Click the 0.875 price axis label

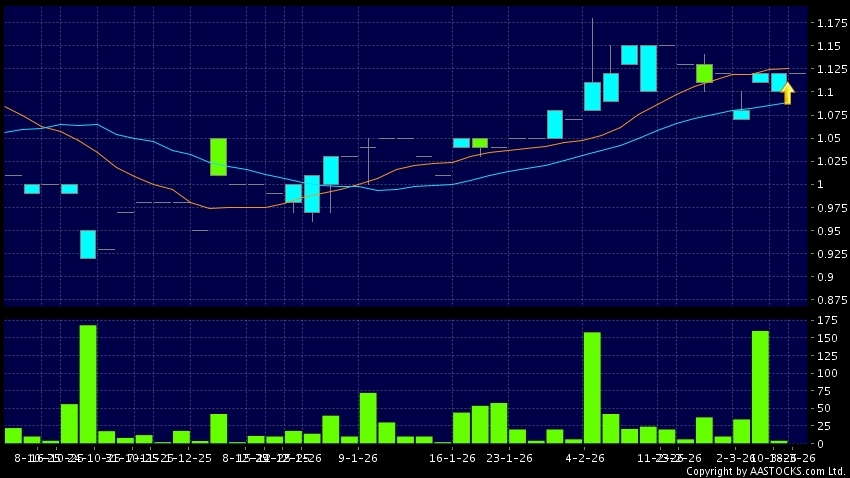(x=828, y=300)
